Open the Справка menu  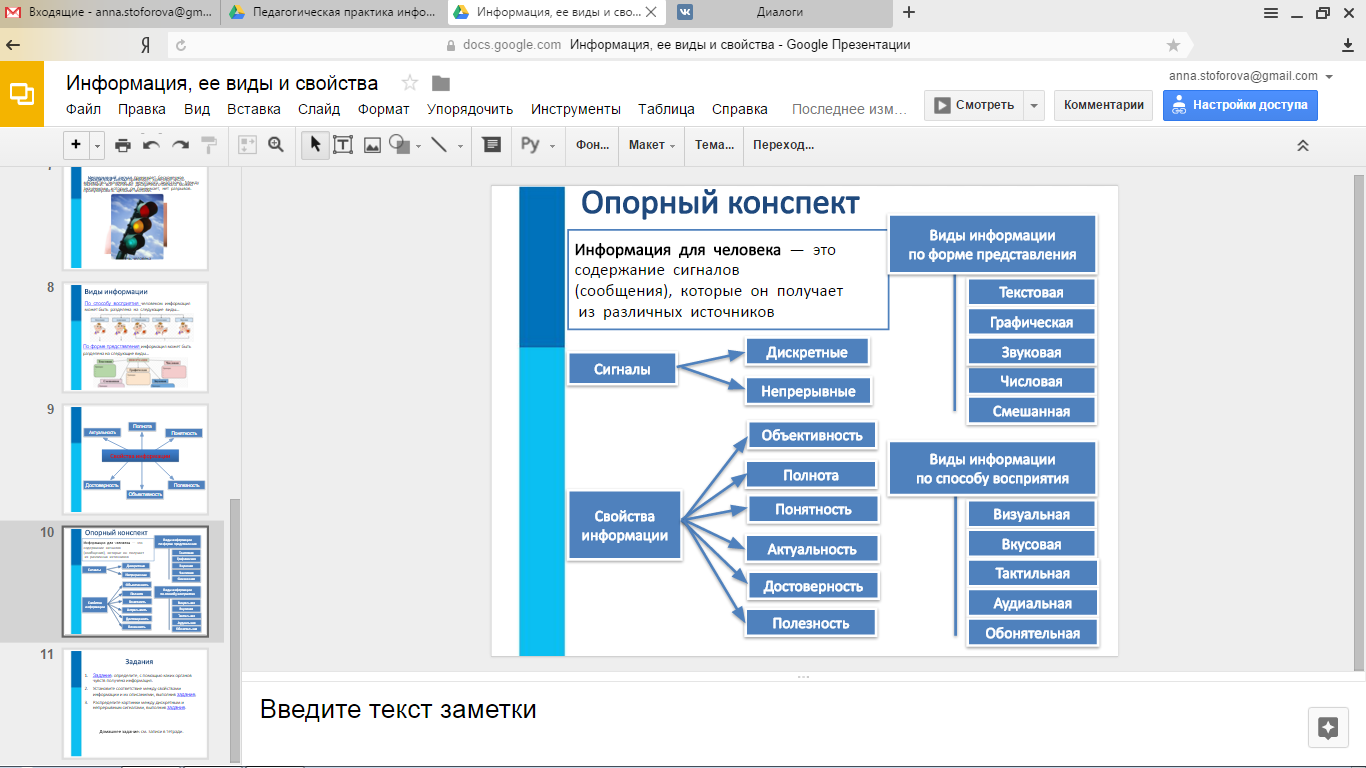click(x=740, y=109)
